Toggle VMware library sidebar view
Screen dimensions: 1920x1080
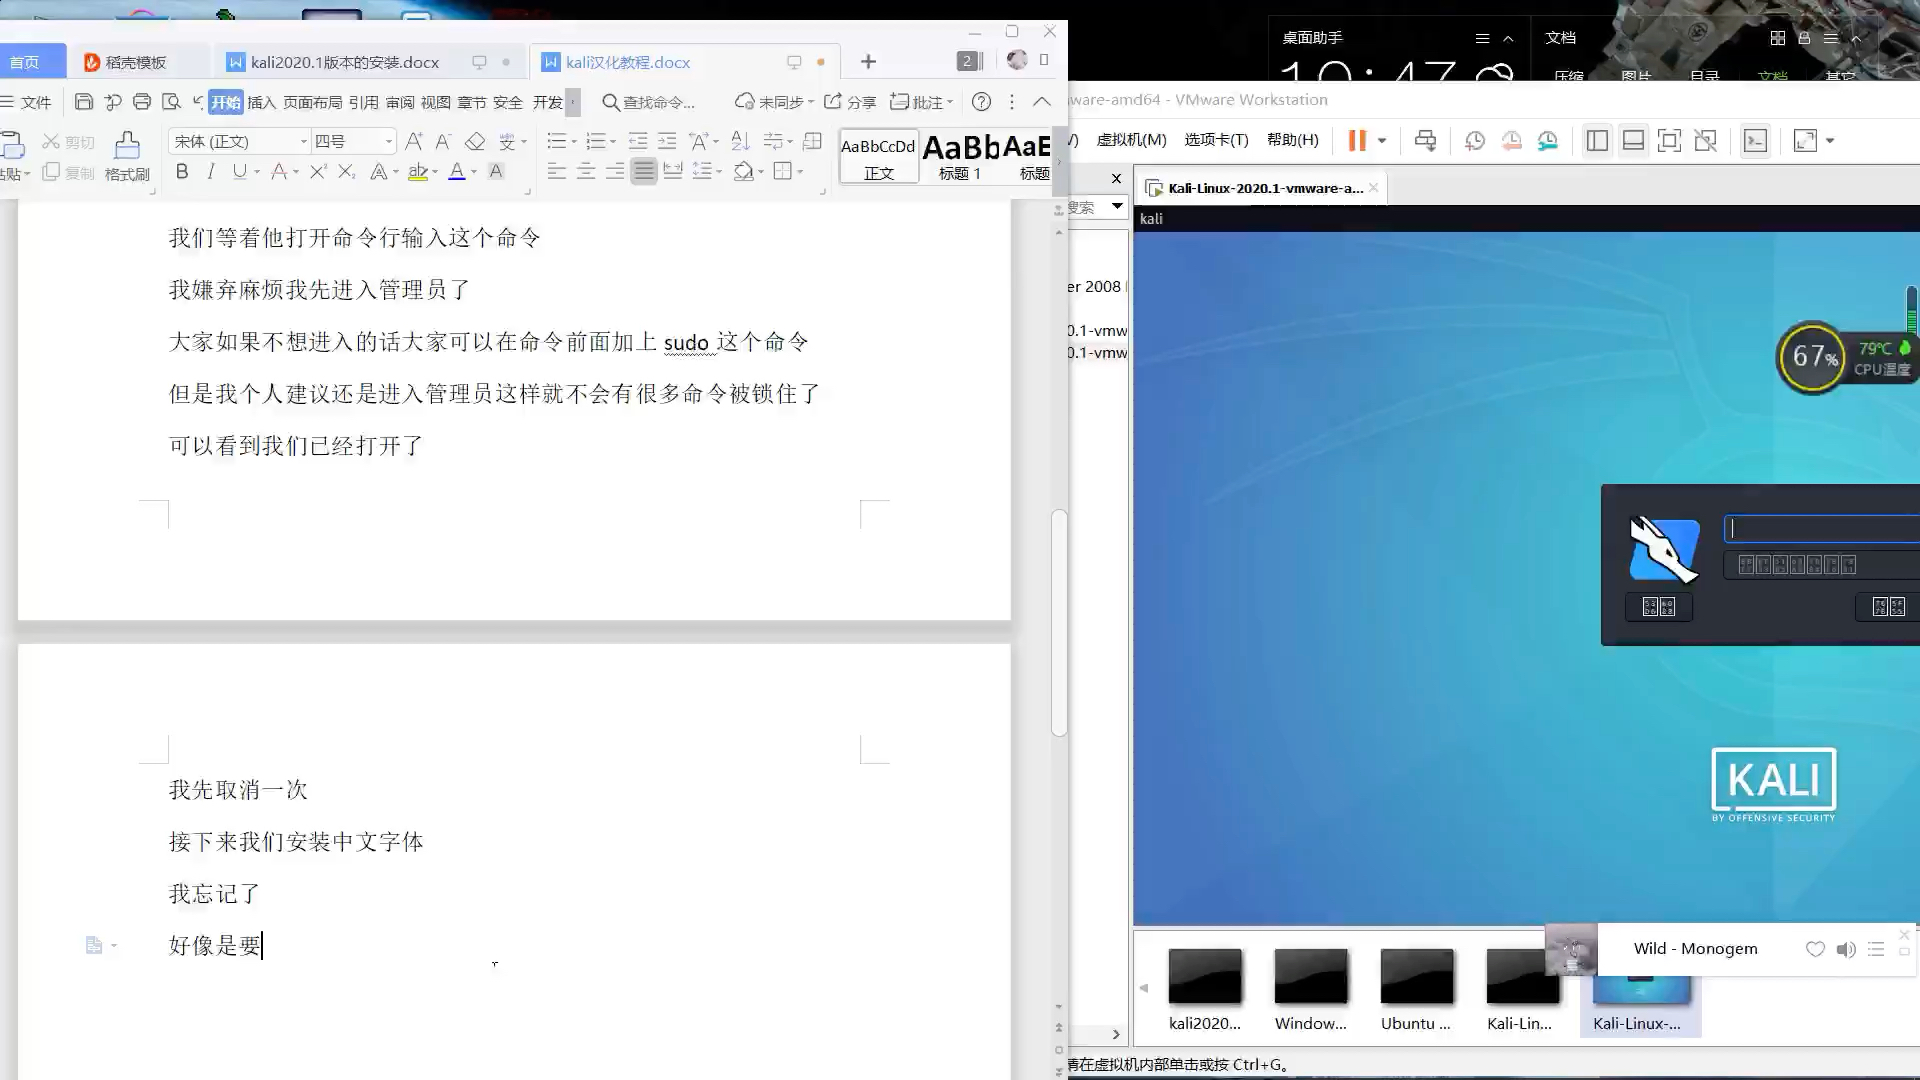pyautogui.click(x=1597, y=141)
